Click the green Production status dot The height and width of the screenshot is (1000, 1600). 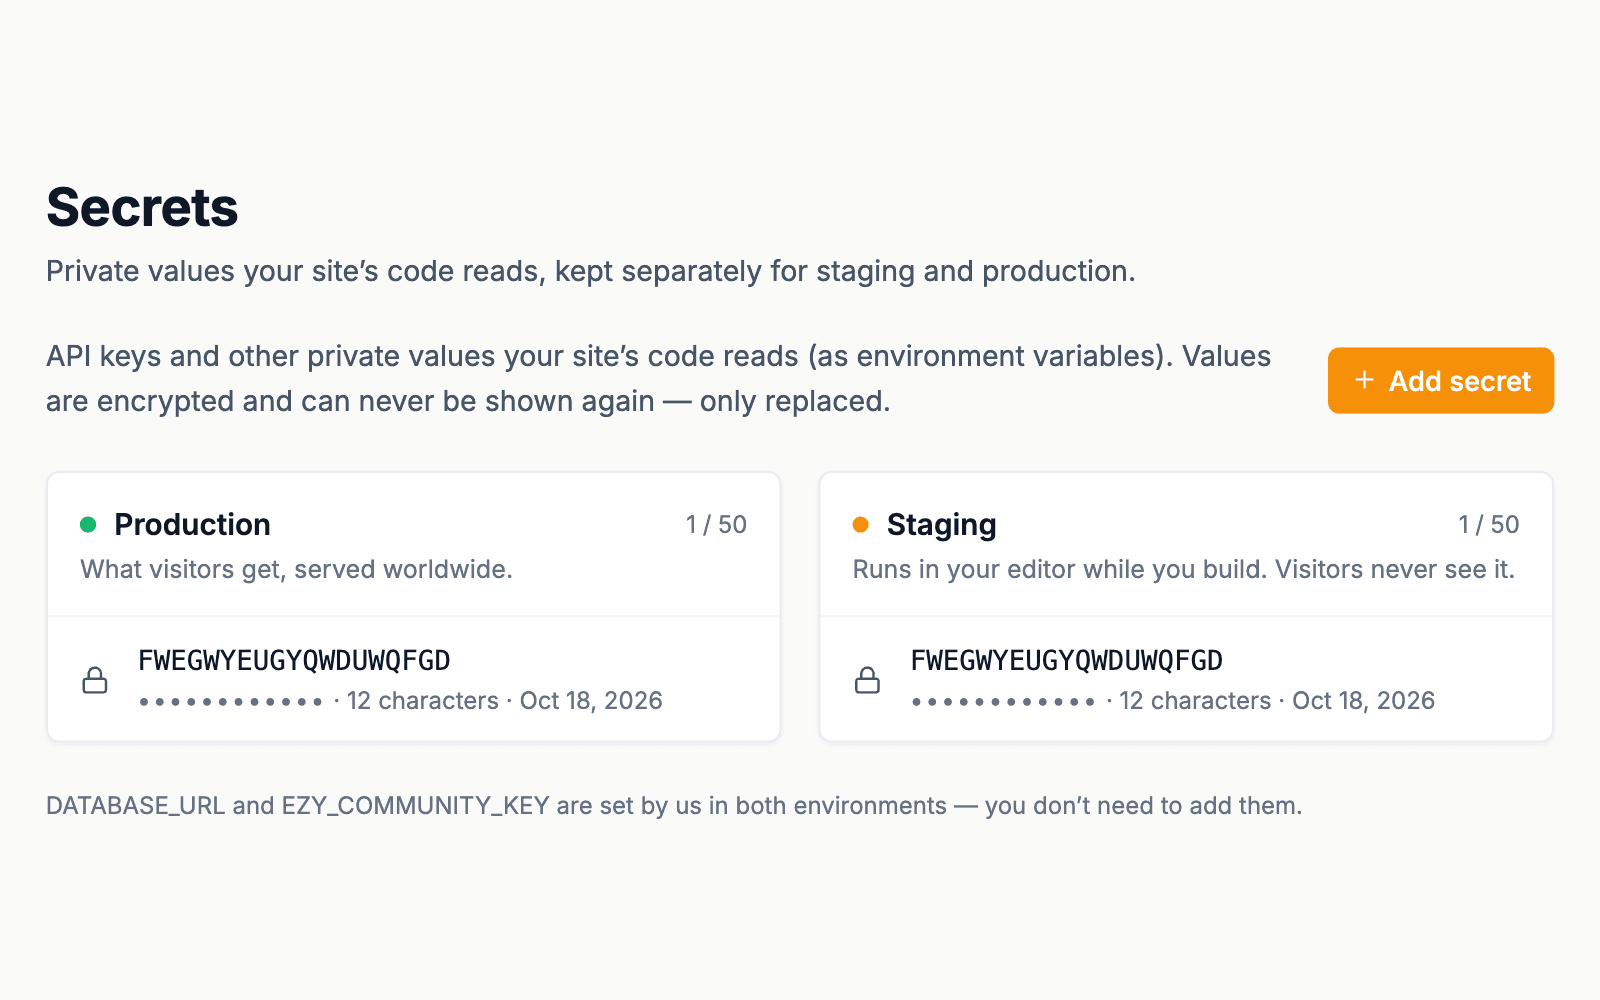(x=88, y=525)
